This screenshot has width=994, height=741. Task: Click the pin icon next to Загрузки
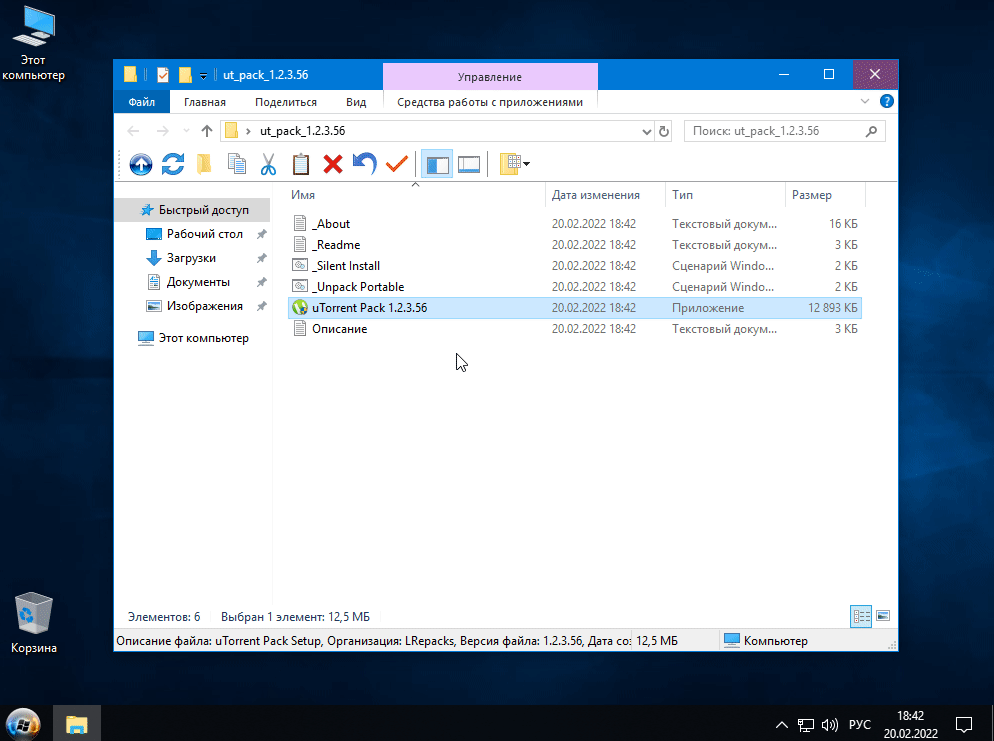261,258
